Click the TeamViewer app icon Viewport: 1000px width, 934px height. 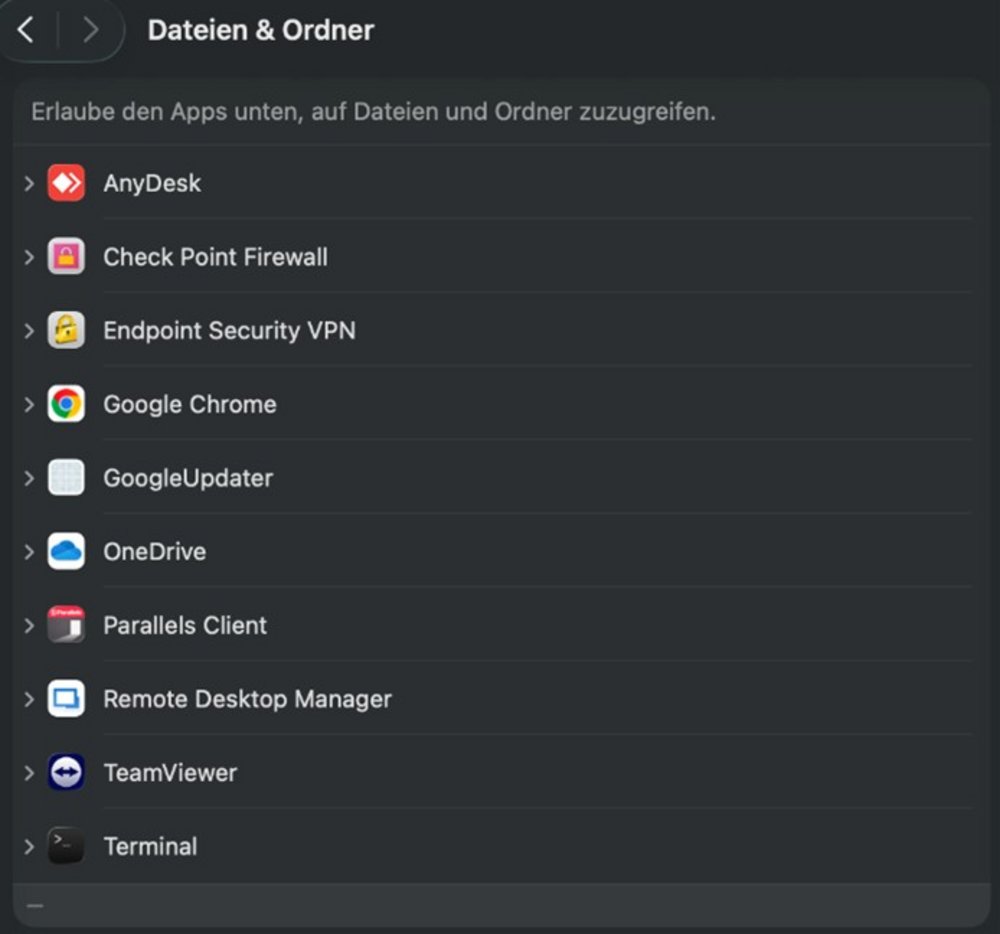tap(66, 773)
